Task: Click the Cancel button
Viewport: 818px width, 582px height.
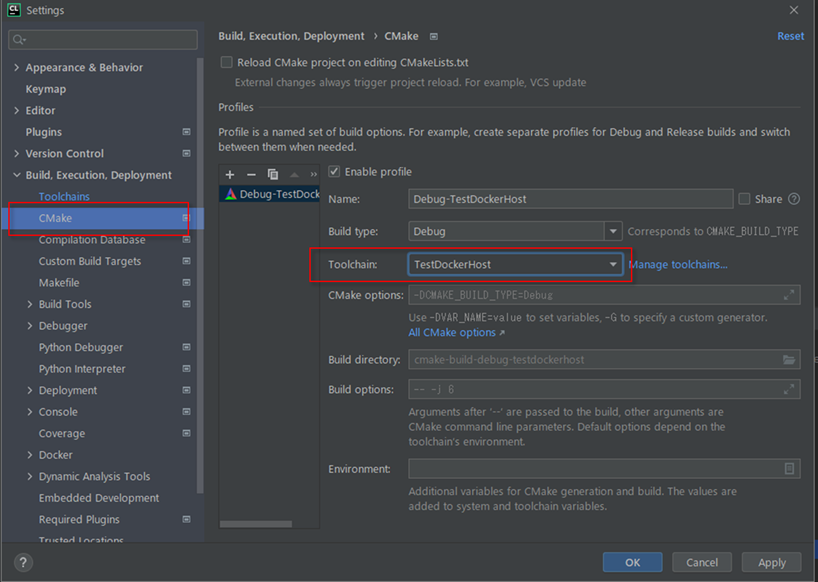Action: [x=702, y=562]
